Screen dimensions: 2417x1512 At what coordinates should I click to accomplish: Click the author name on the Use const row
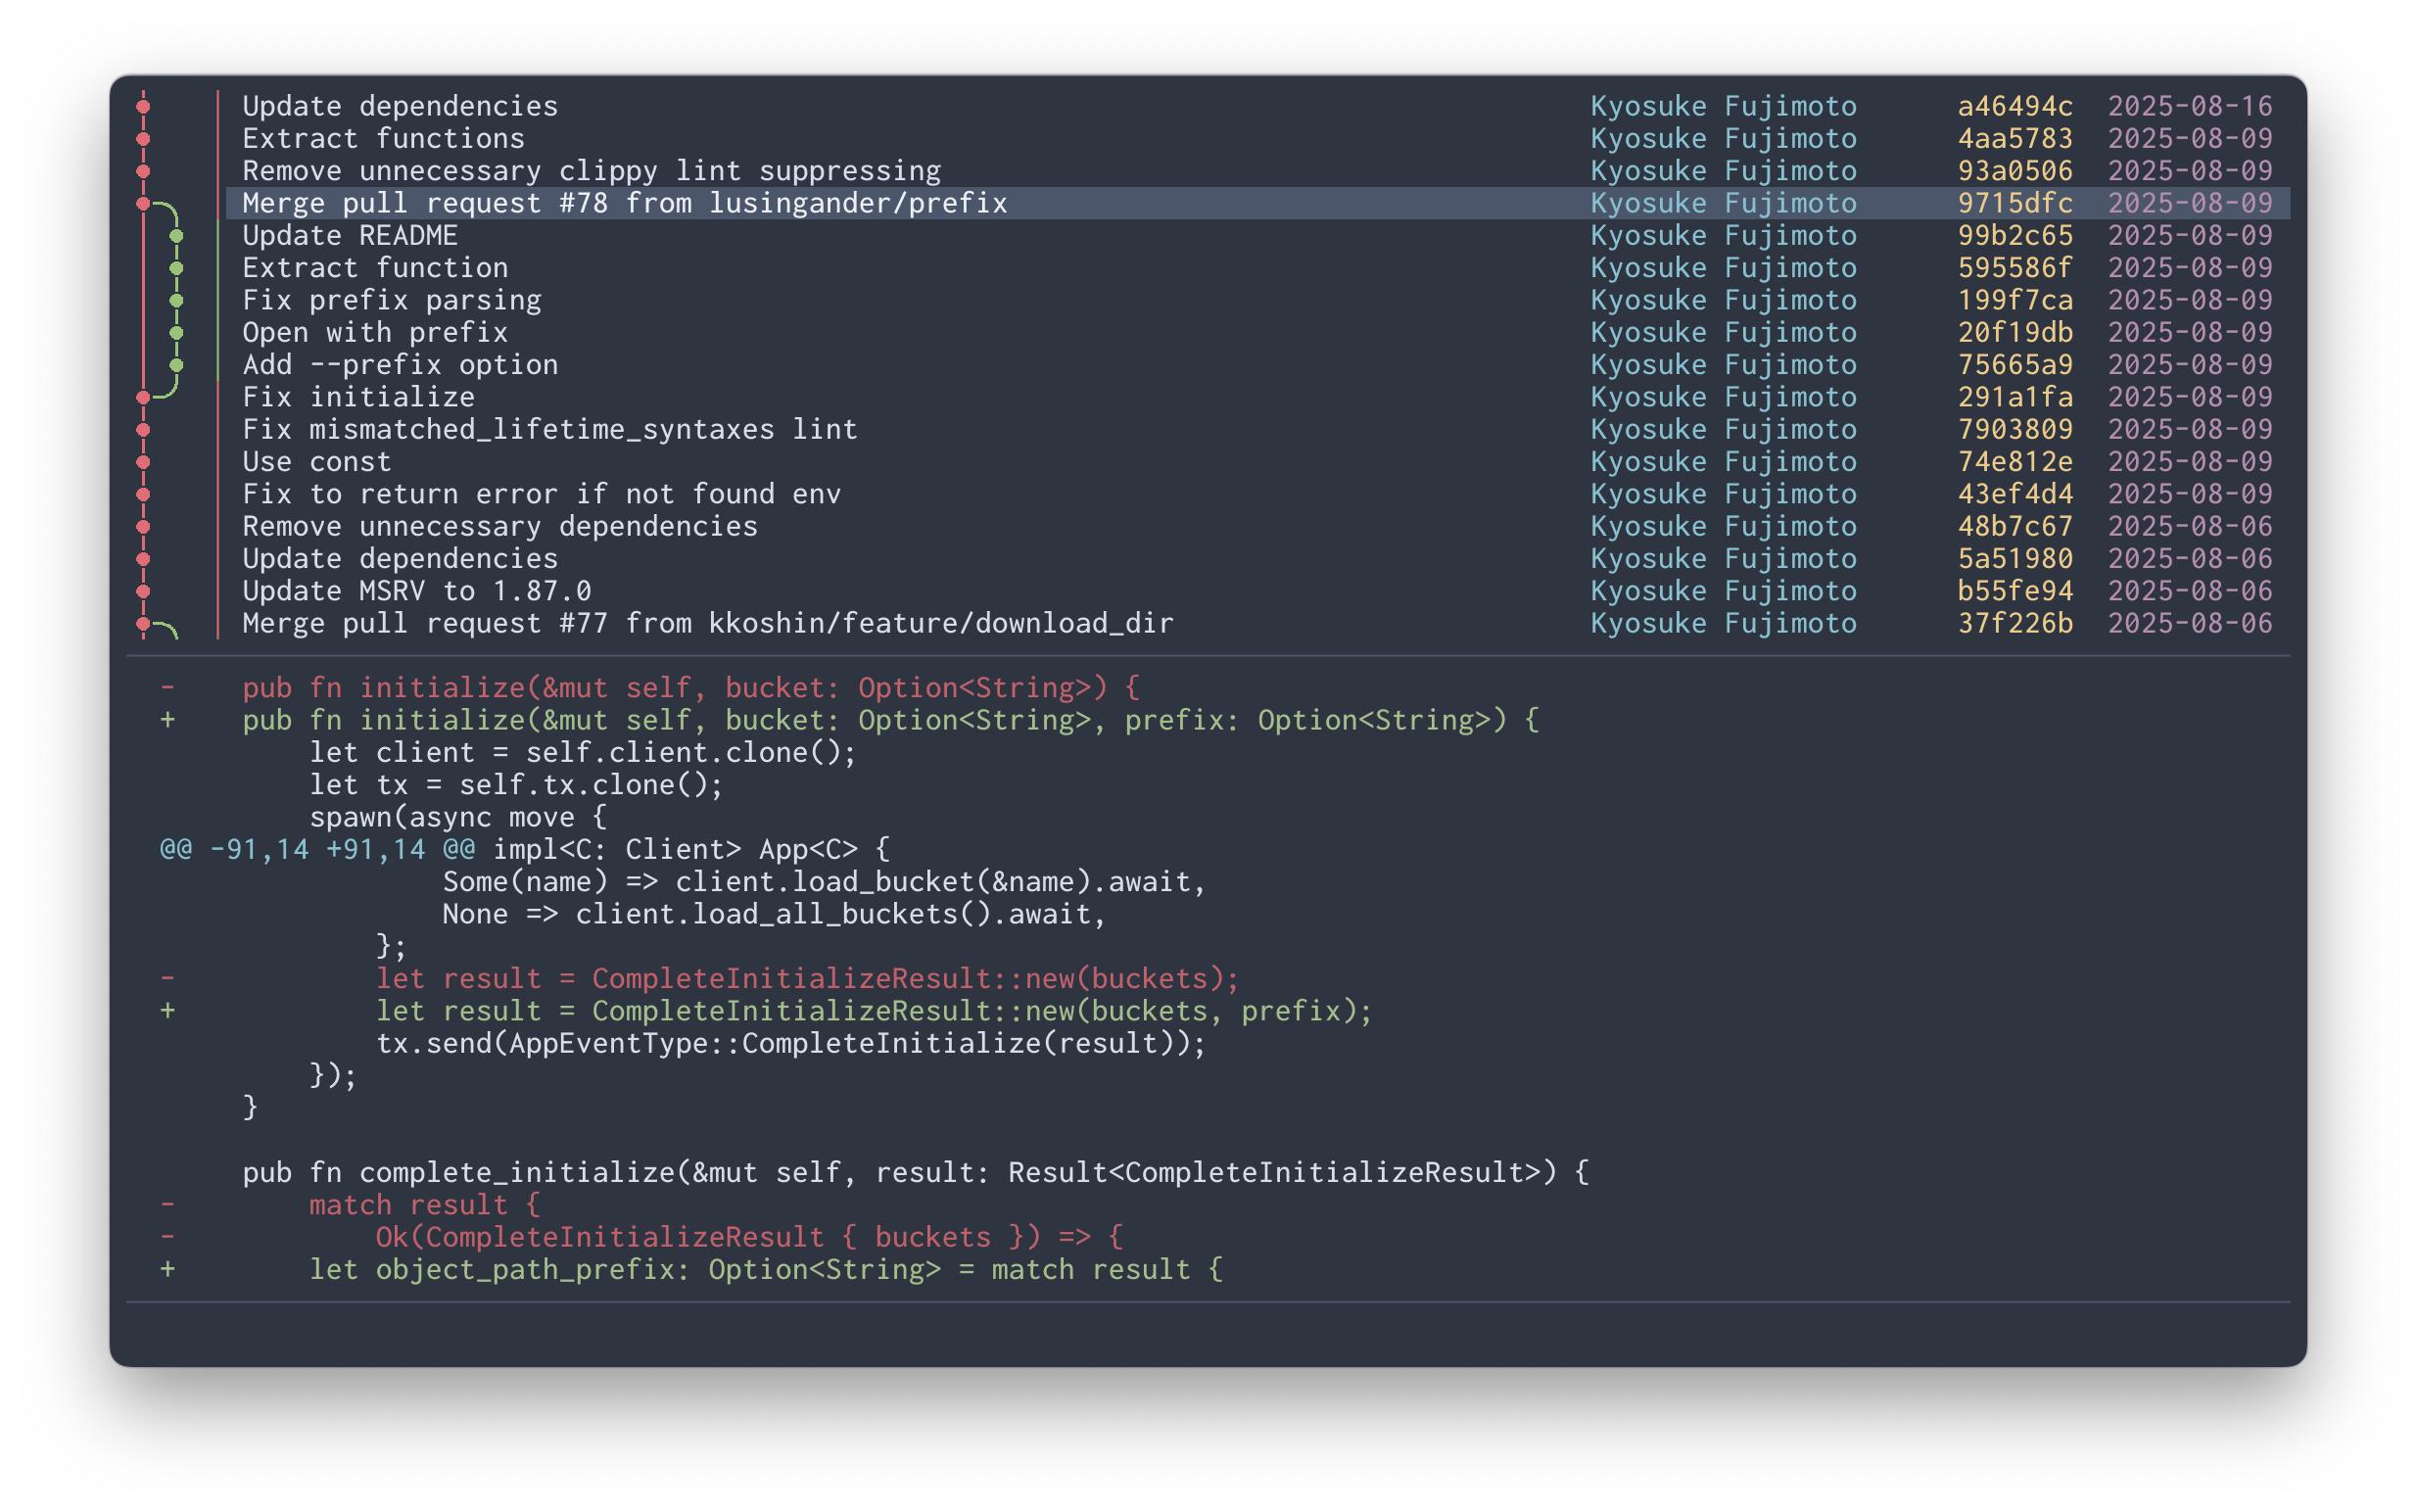pyautogui.click(x=1723, y=462)
